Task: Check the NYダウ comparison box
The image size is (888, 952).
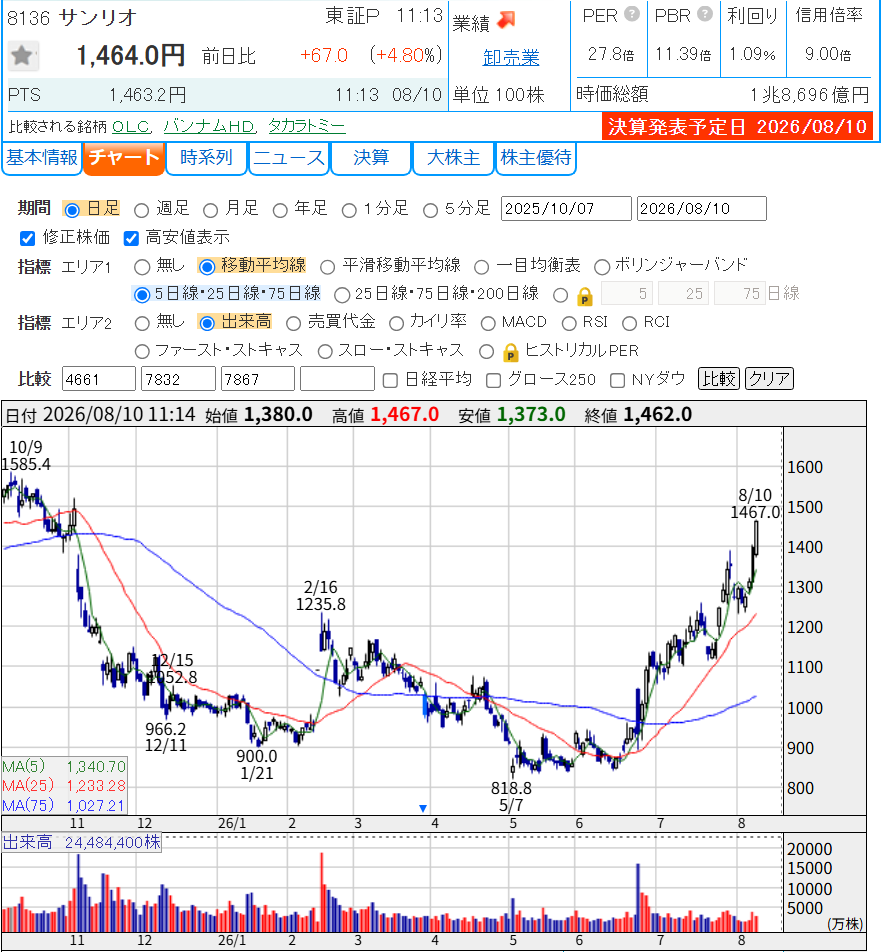Action: (x=617, y=381)
